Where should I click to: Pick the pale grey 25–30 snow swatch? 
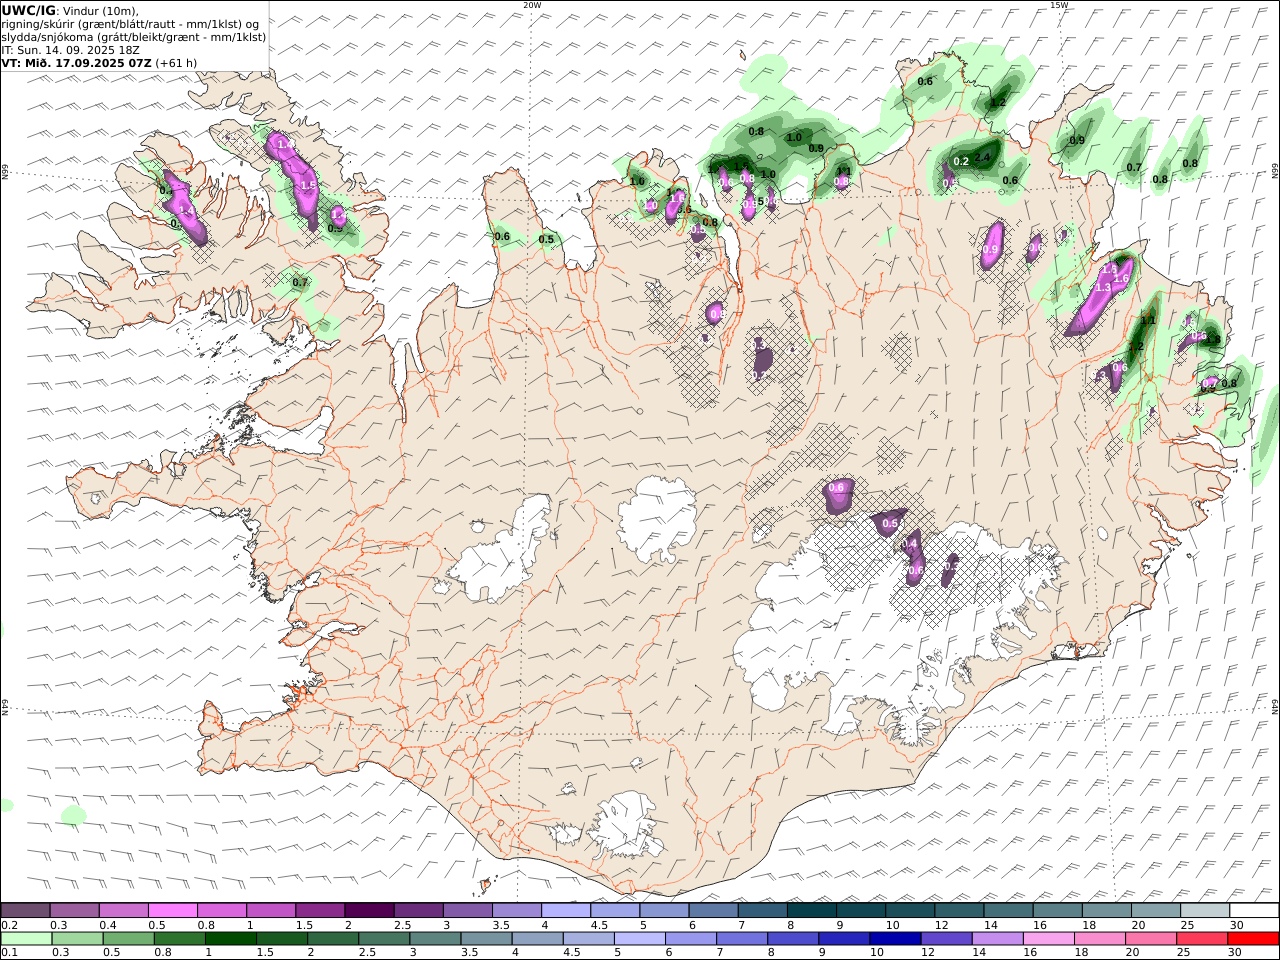pos(1204,910)
